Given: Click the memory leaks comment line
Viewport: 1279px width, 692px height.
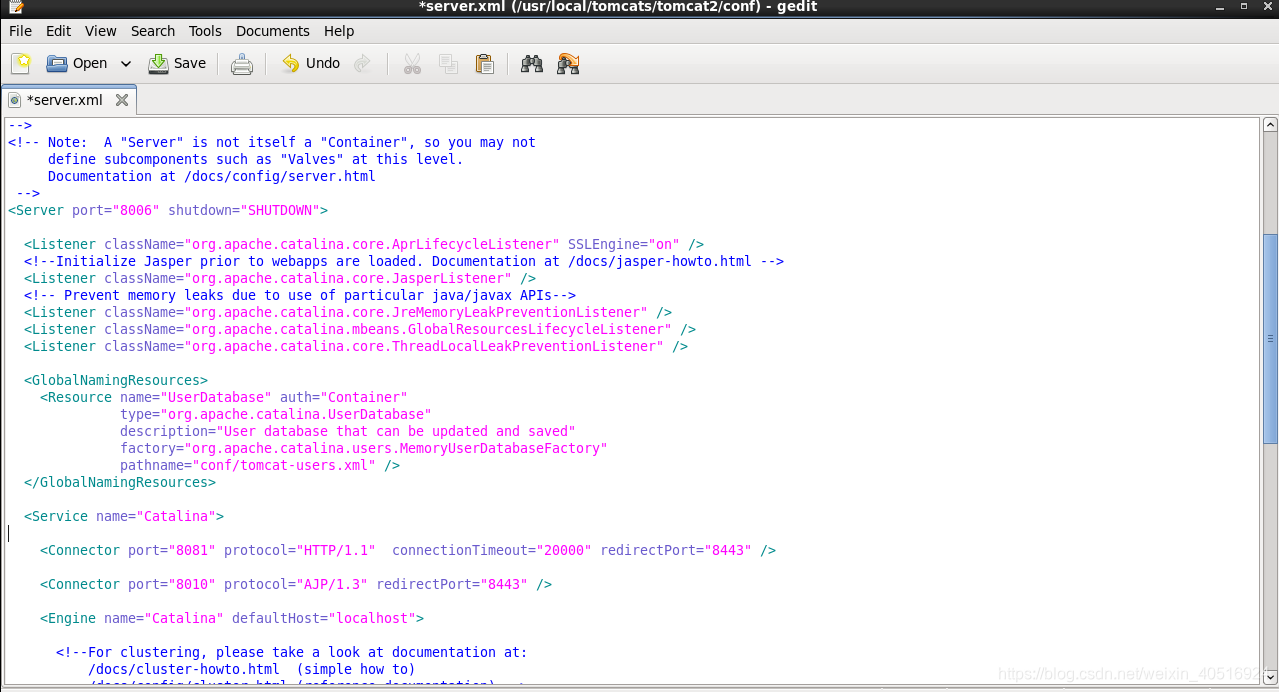Looking at the screenshot, I should point(300,295).
